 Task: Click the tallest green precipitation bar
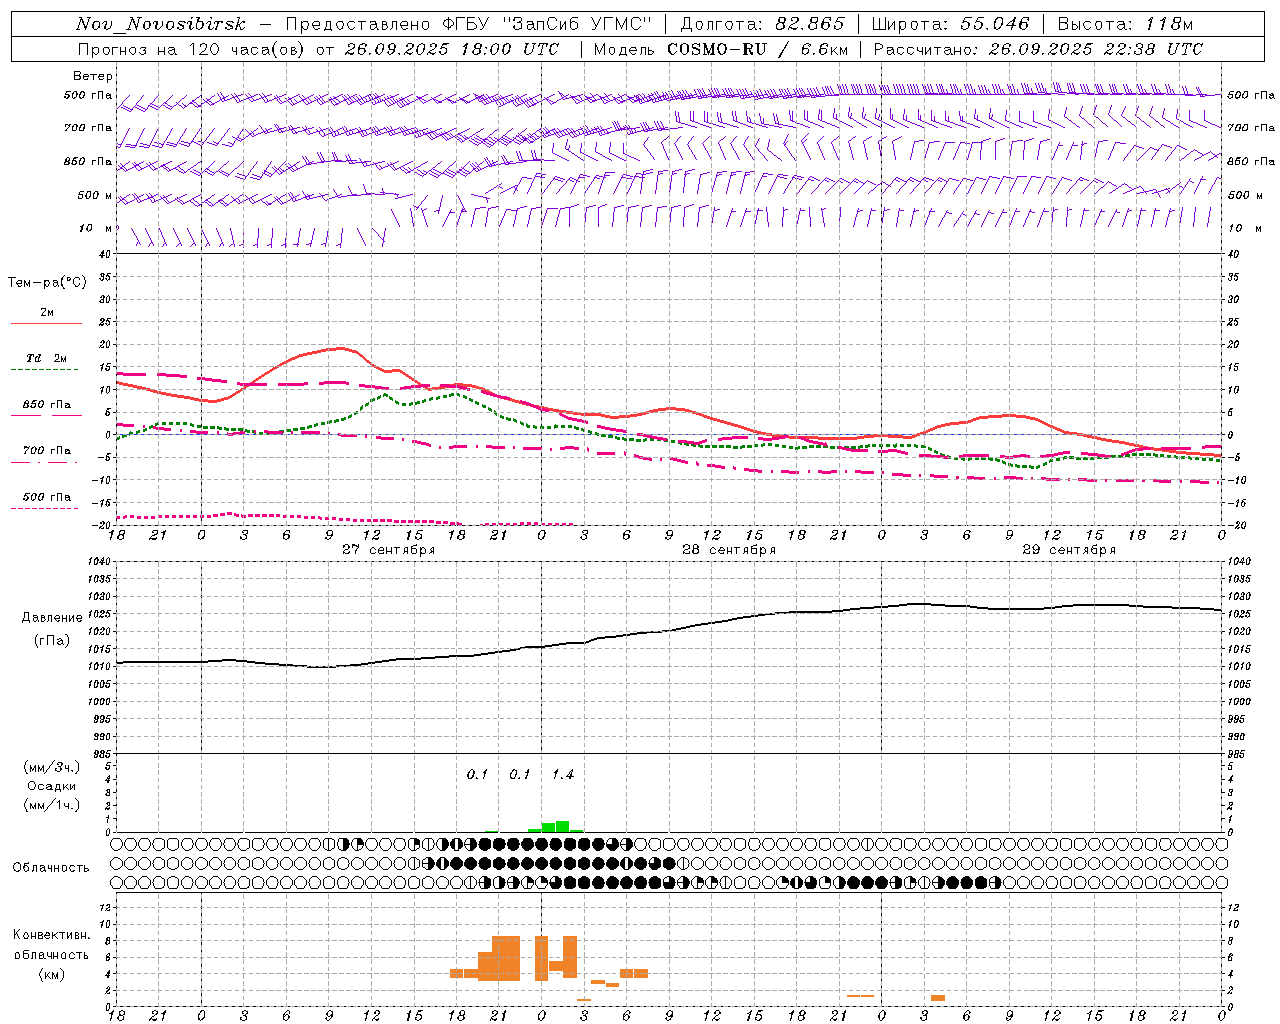click(x=562, y=826)
